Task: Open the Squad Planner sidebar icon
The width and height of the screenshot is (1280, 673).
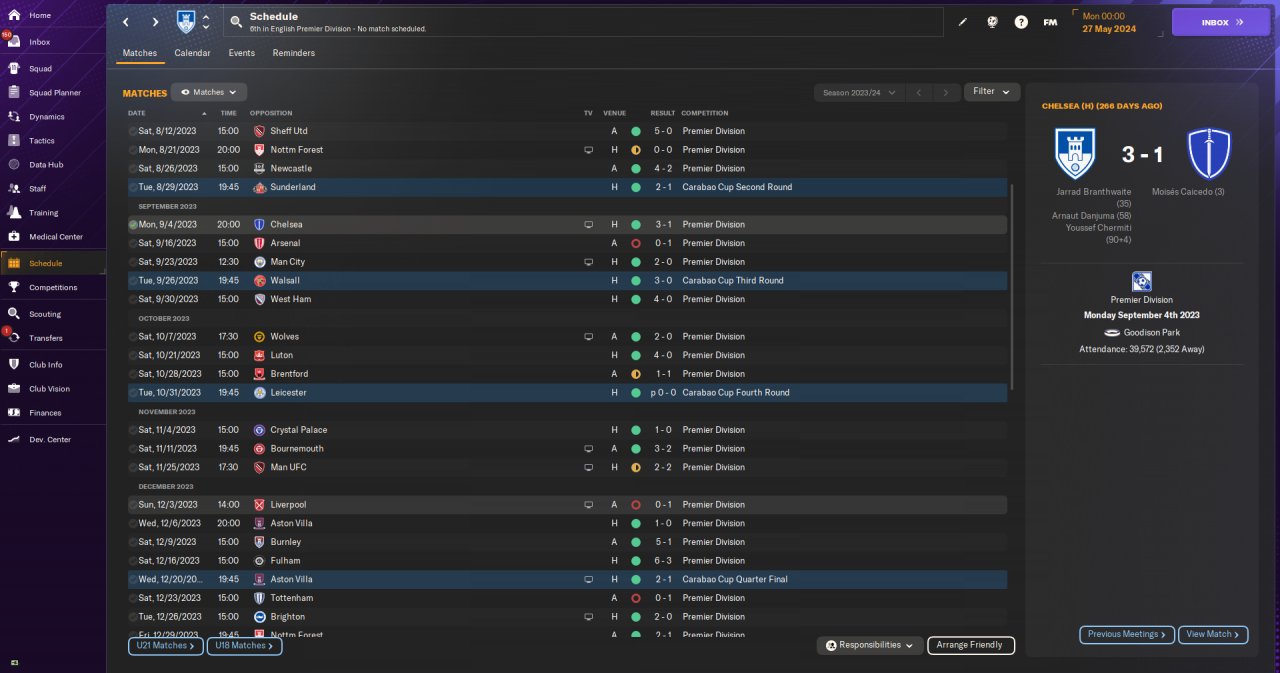Action: pos(14,93)
